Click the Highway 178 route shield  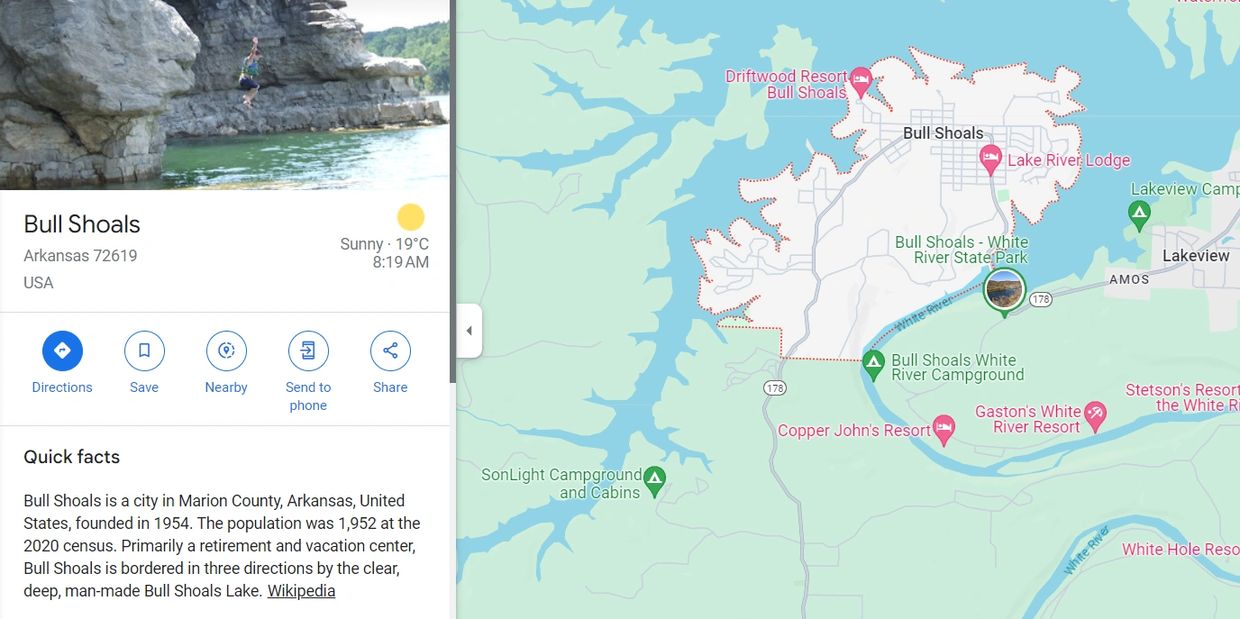tap(1040, 298)
